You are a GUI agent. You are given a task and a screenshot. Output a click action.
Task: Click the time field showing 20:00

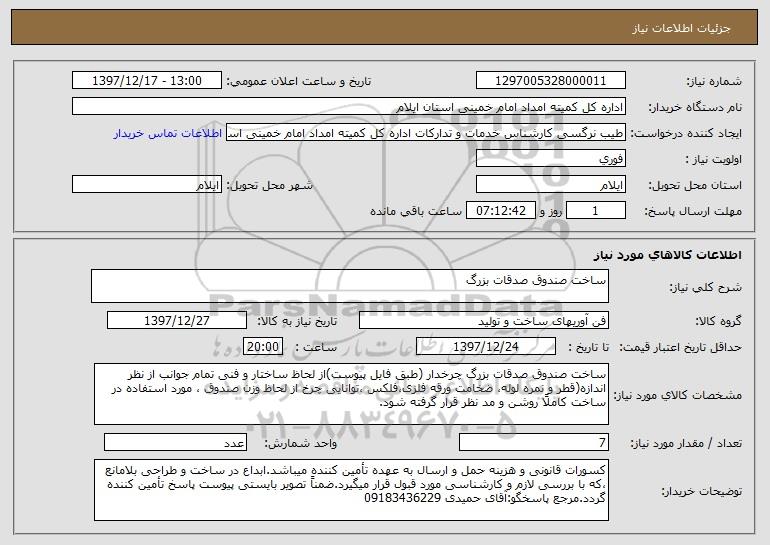[x=263, y=347]
